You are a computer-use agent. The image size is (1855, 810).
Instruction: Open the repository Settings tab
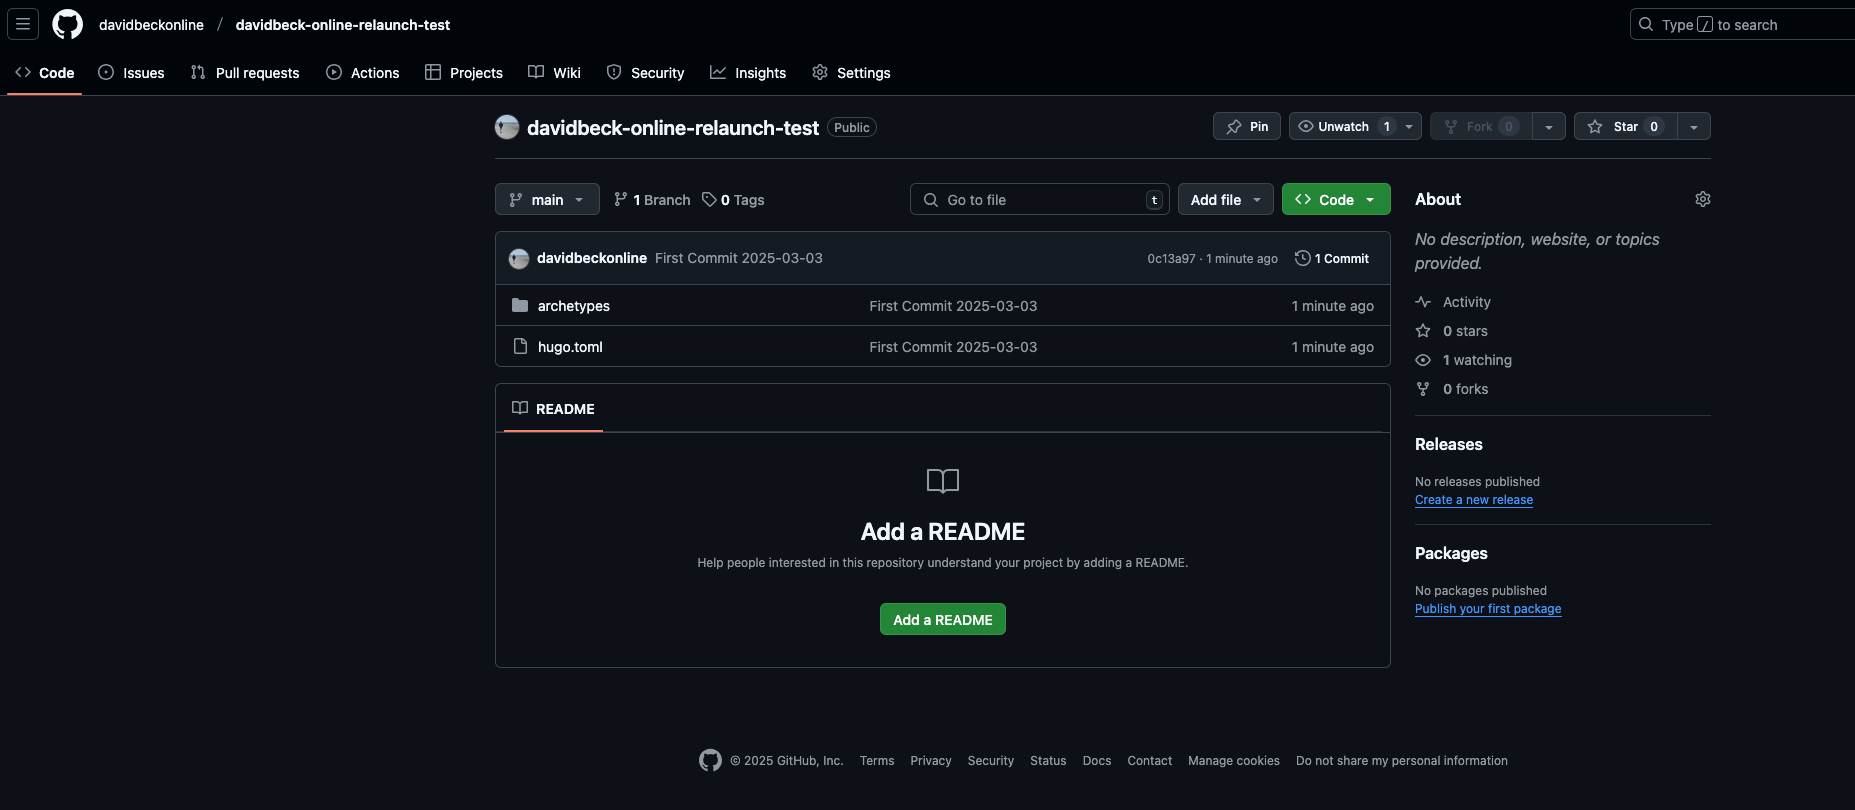click(852, 72)
